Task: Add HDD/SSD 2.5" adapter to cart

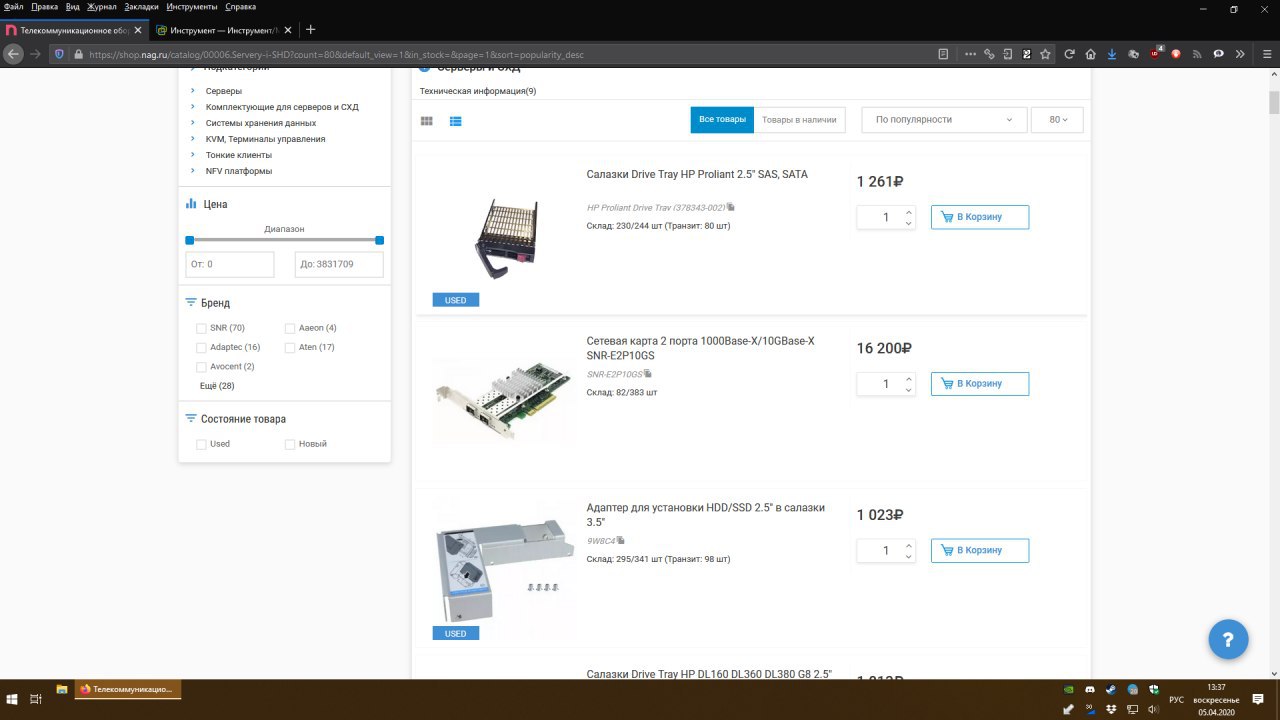Action: pos(980,550)
